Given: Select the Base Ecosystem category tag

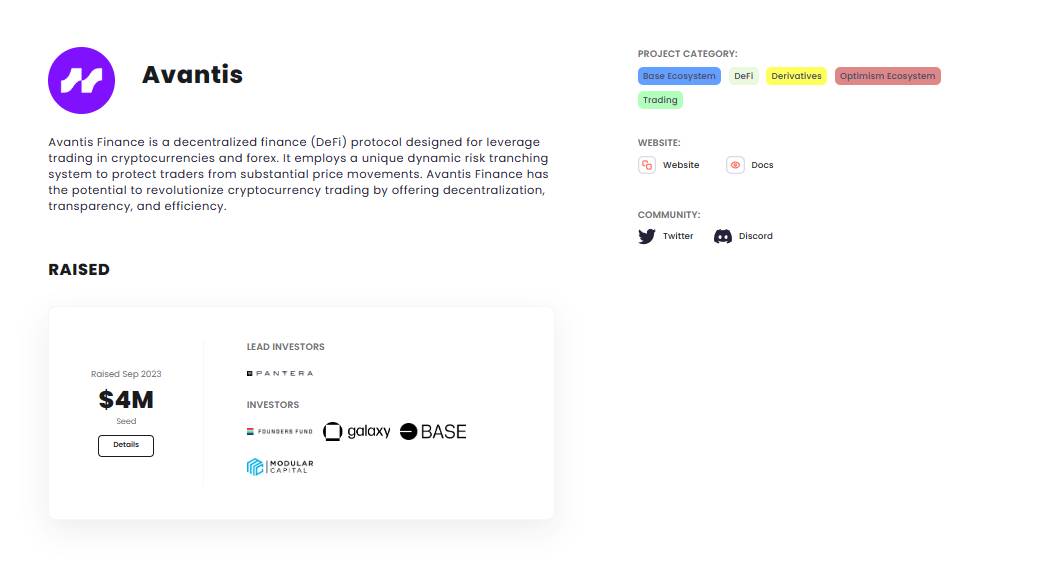Looking at the screenshot, I should click(x=679, y=76).
